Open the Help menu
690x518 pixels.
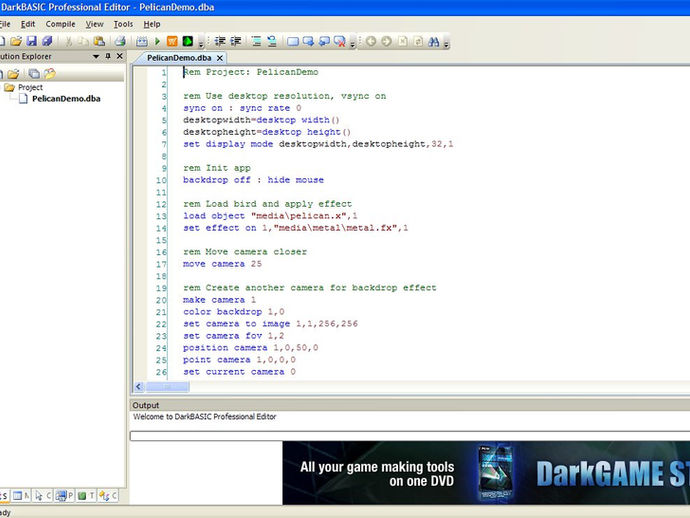152,24
